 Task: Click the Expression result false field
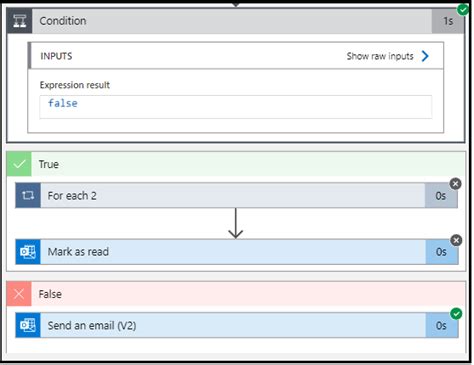click(236, 107)
